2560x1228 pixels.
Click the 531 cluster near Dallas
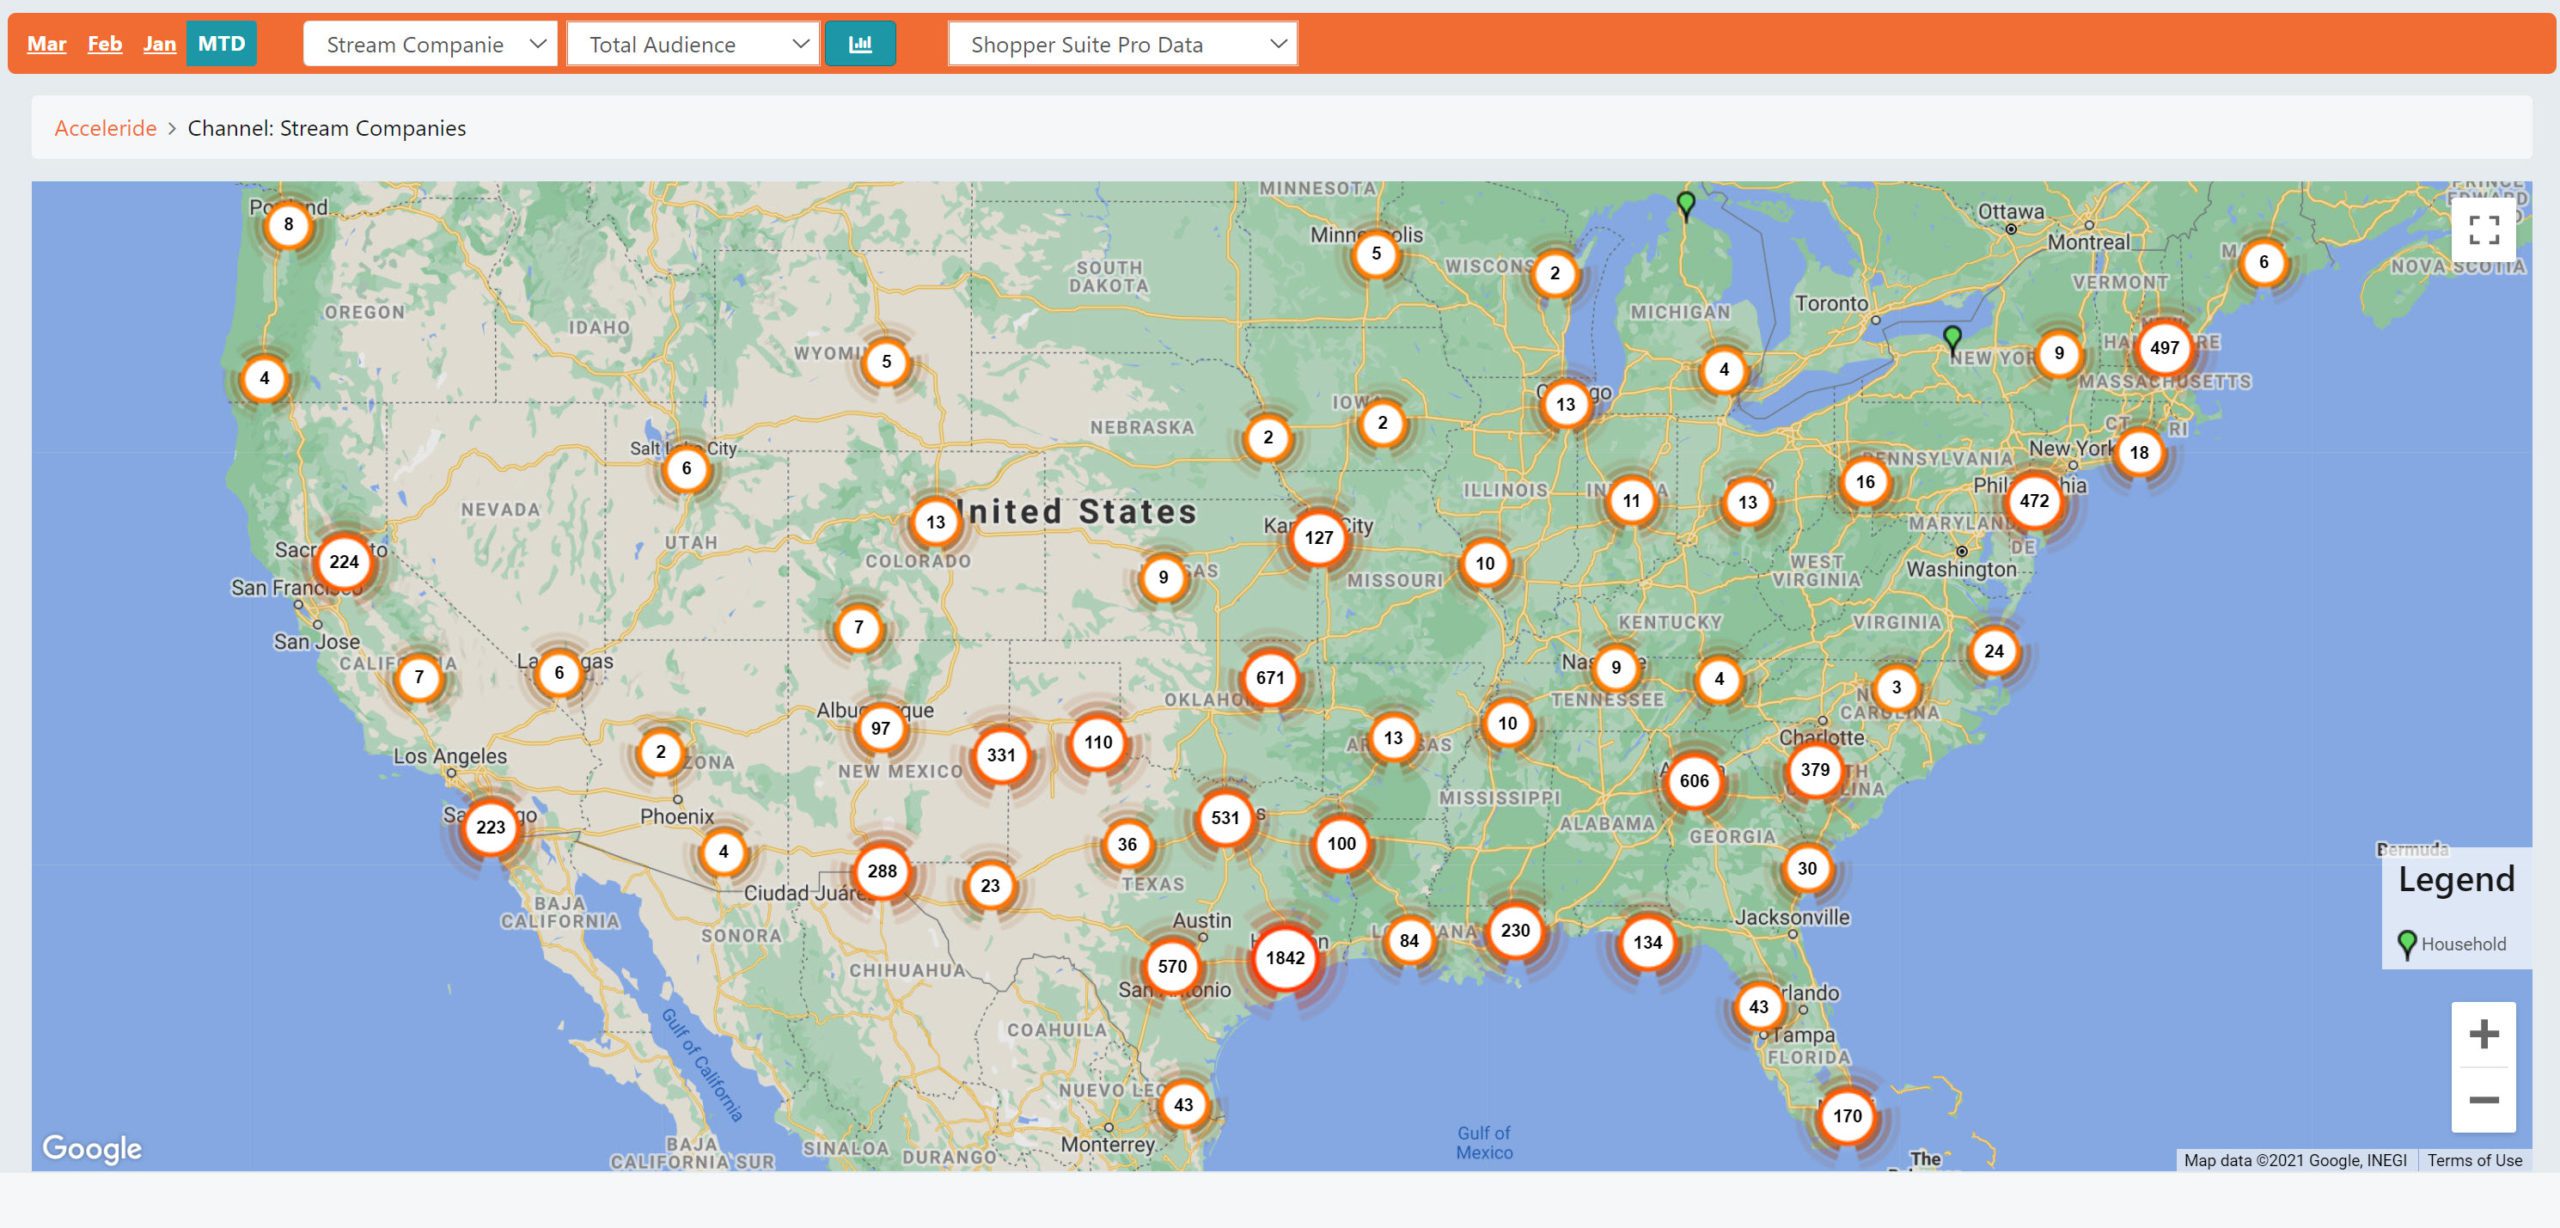(x=1225, y=818)
